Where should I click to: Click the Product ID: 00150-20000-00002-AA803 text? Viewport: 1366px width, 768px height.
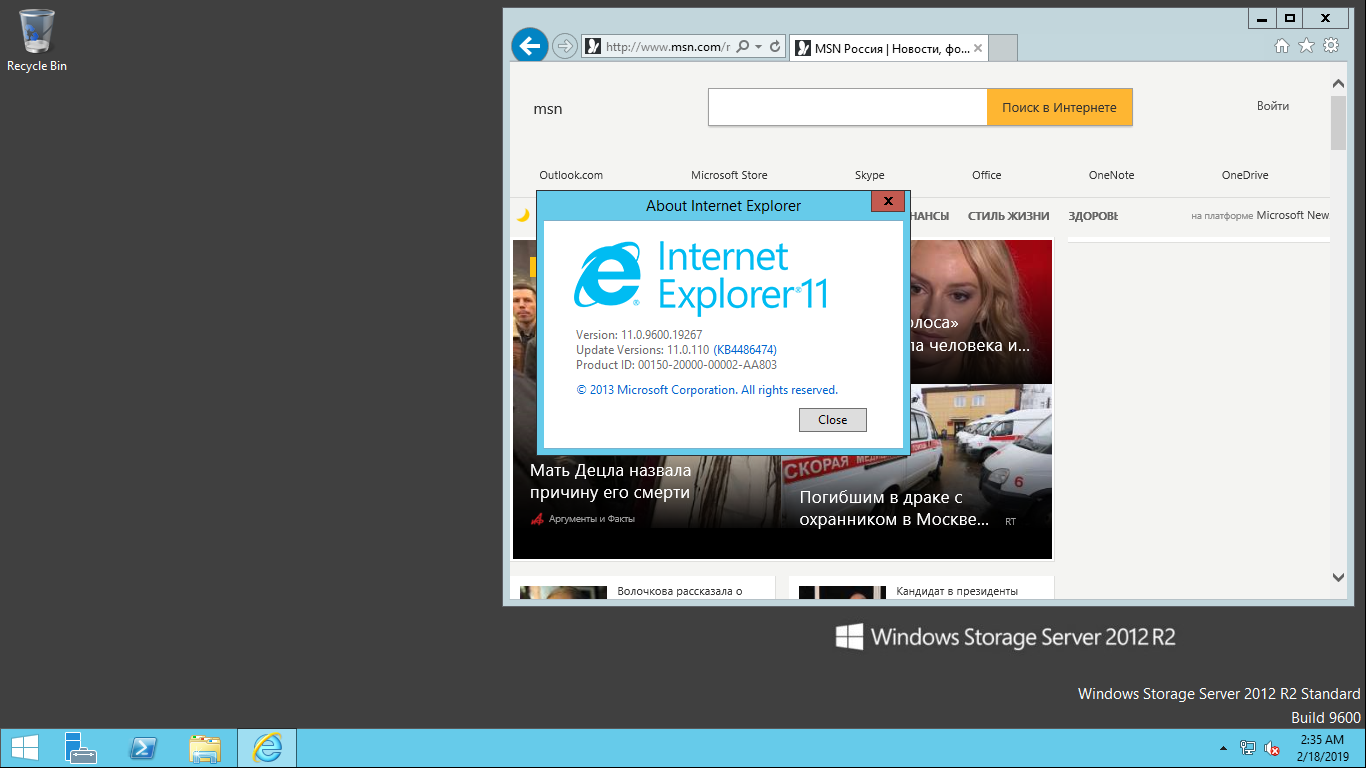coord(676,365)
